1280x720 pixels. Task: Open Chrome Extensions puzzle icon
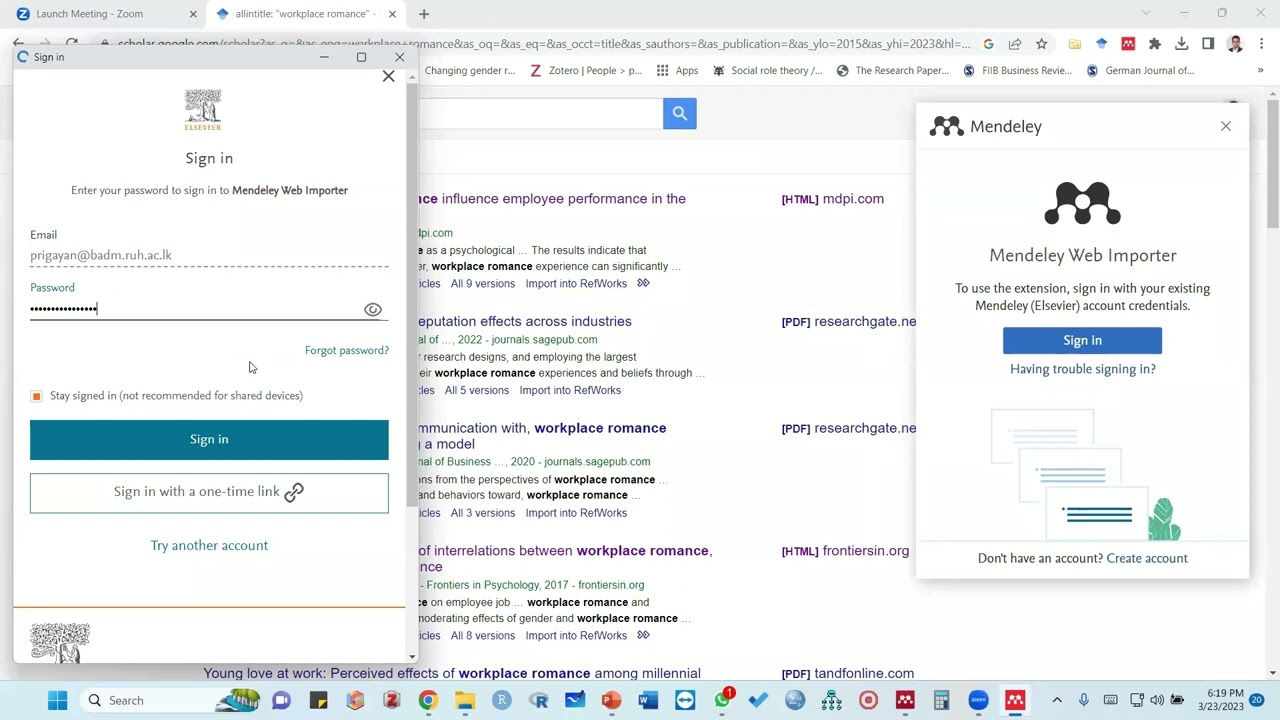[x=1155, y=44]
